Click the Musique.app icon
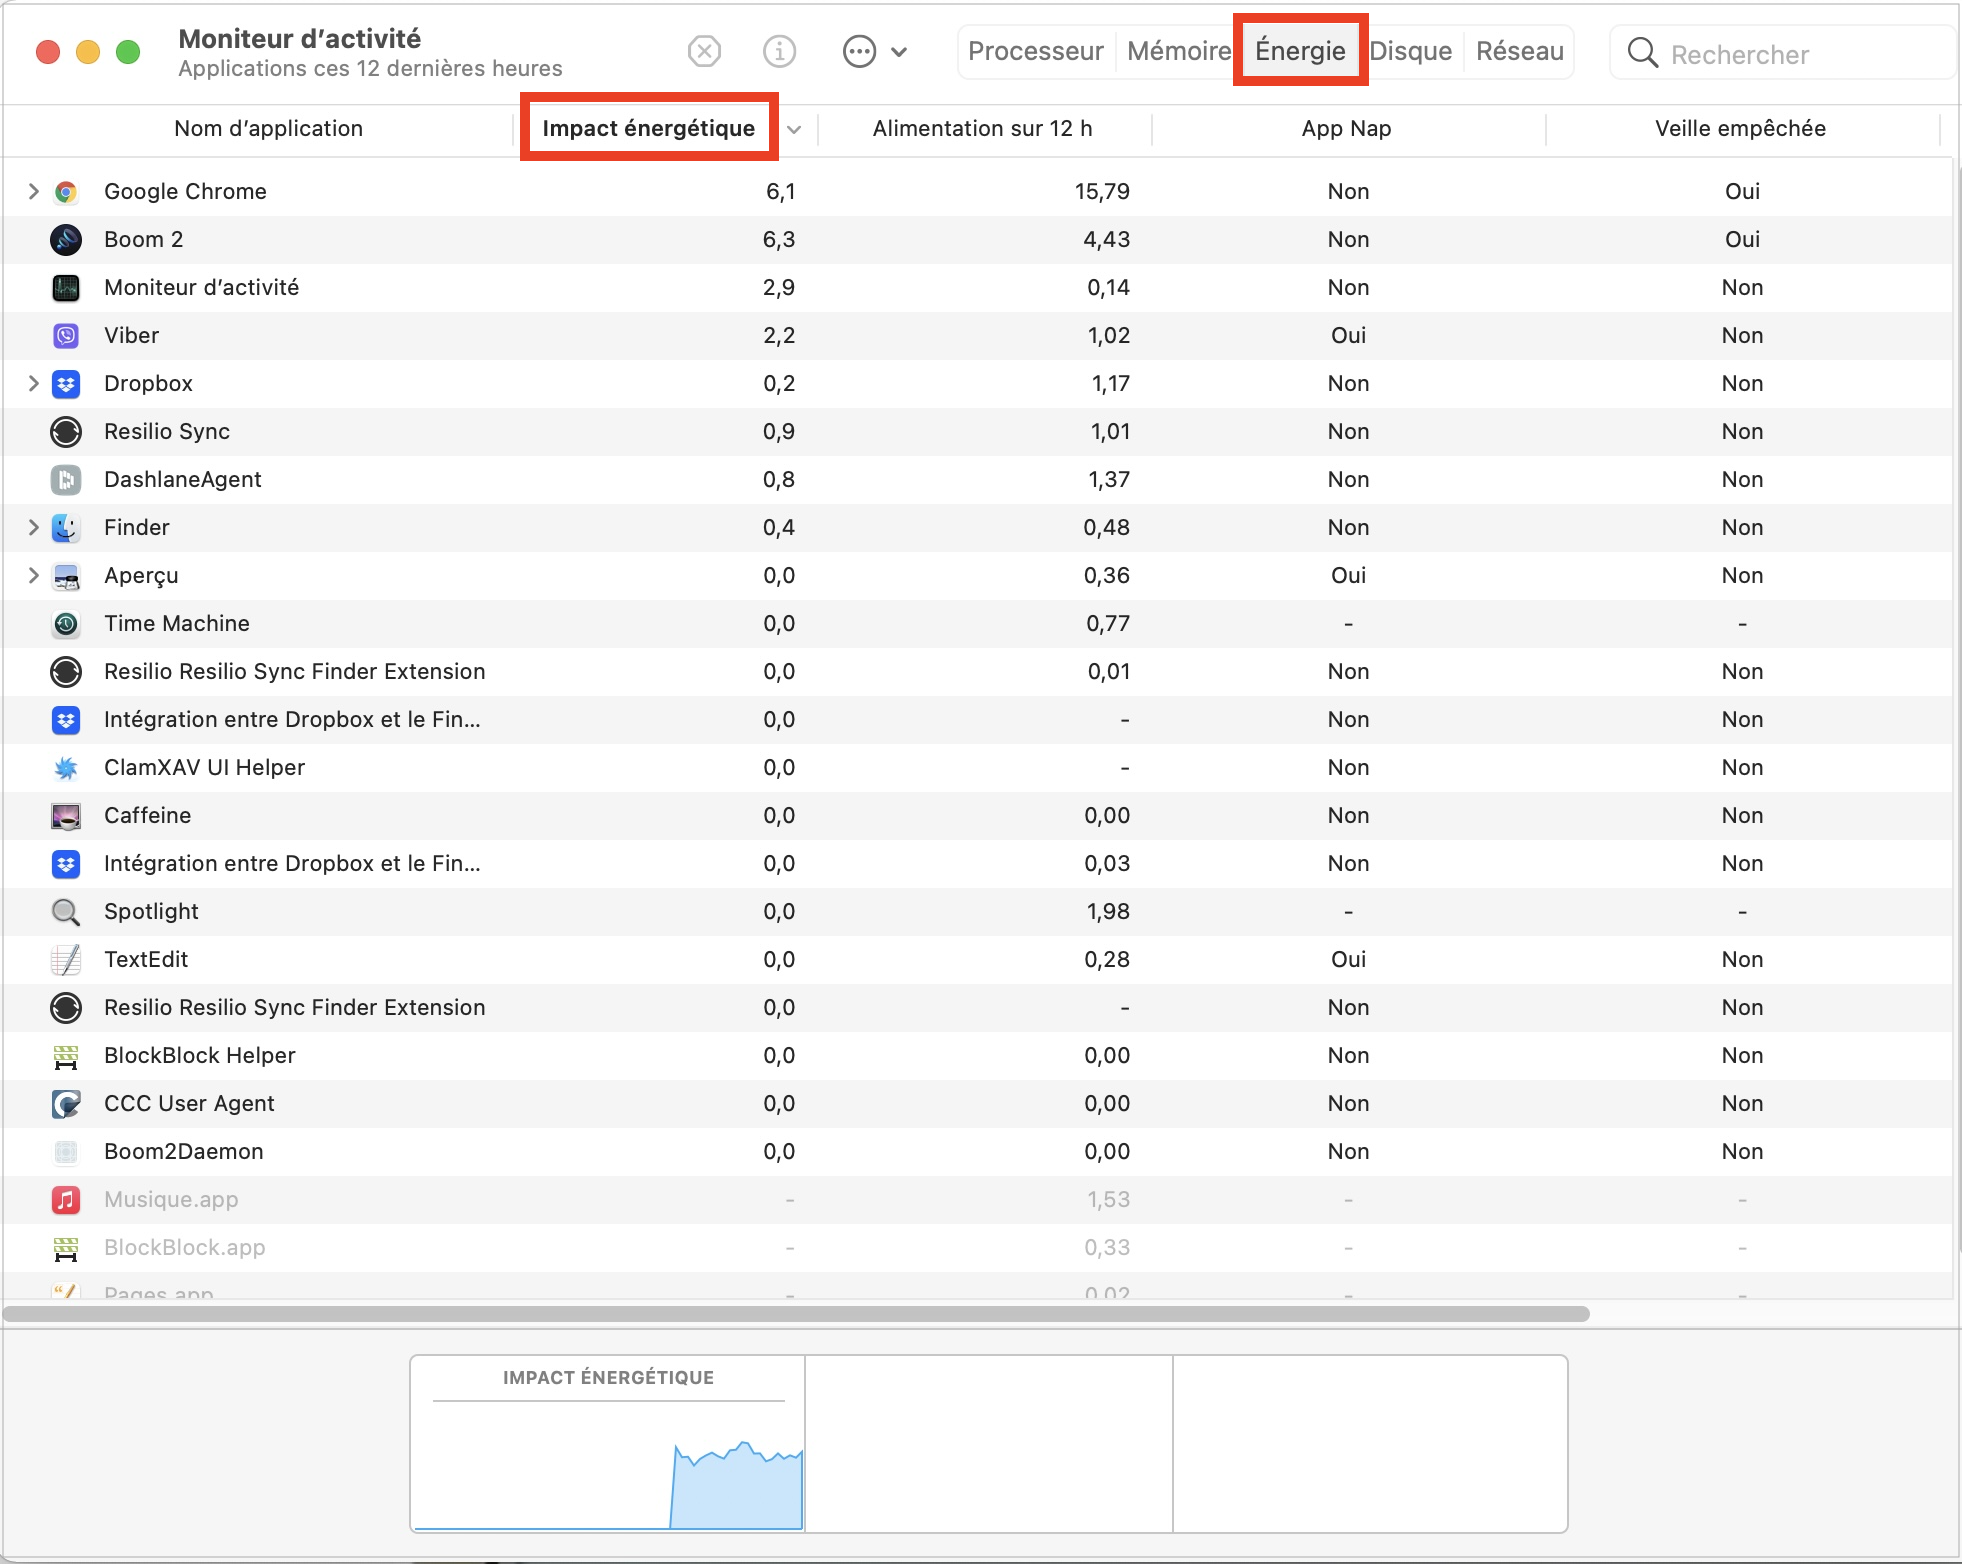 coord(66,1200)
